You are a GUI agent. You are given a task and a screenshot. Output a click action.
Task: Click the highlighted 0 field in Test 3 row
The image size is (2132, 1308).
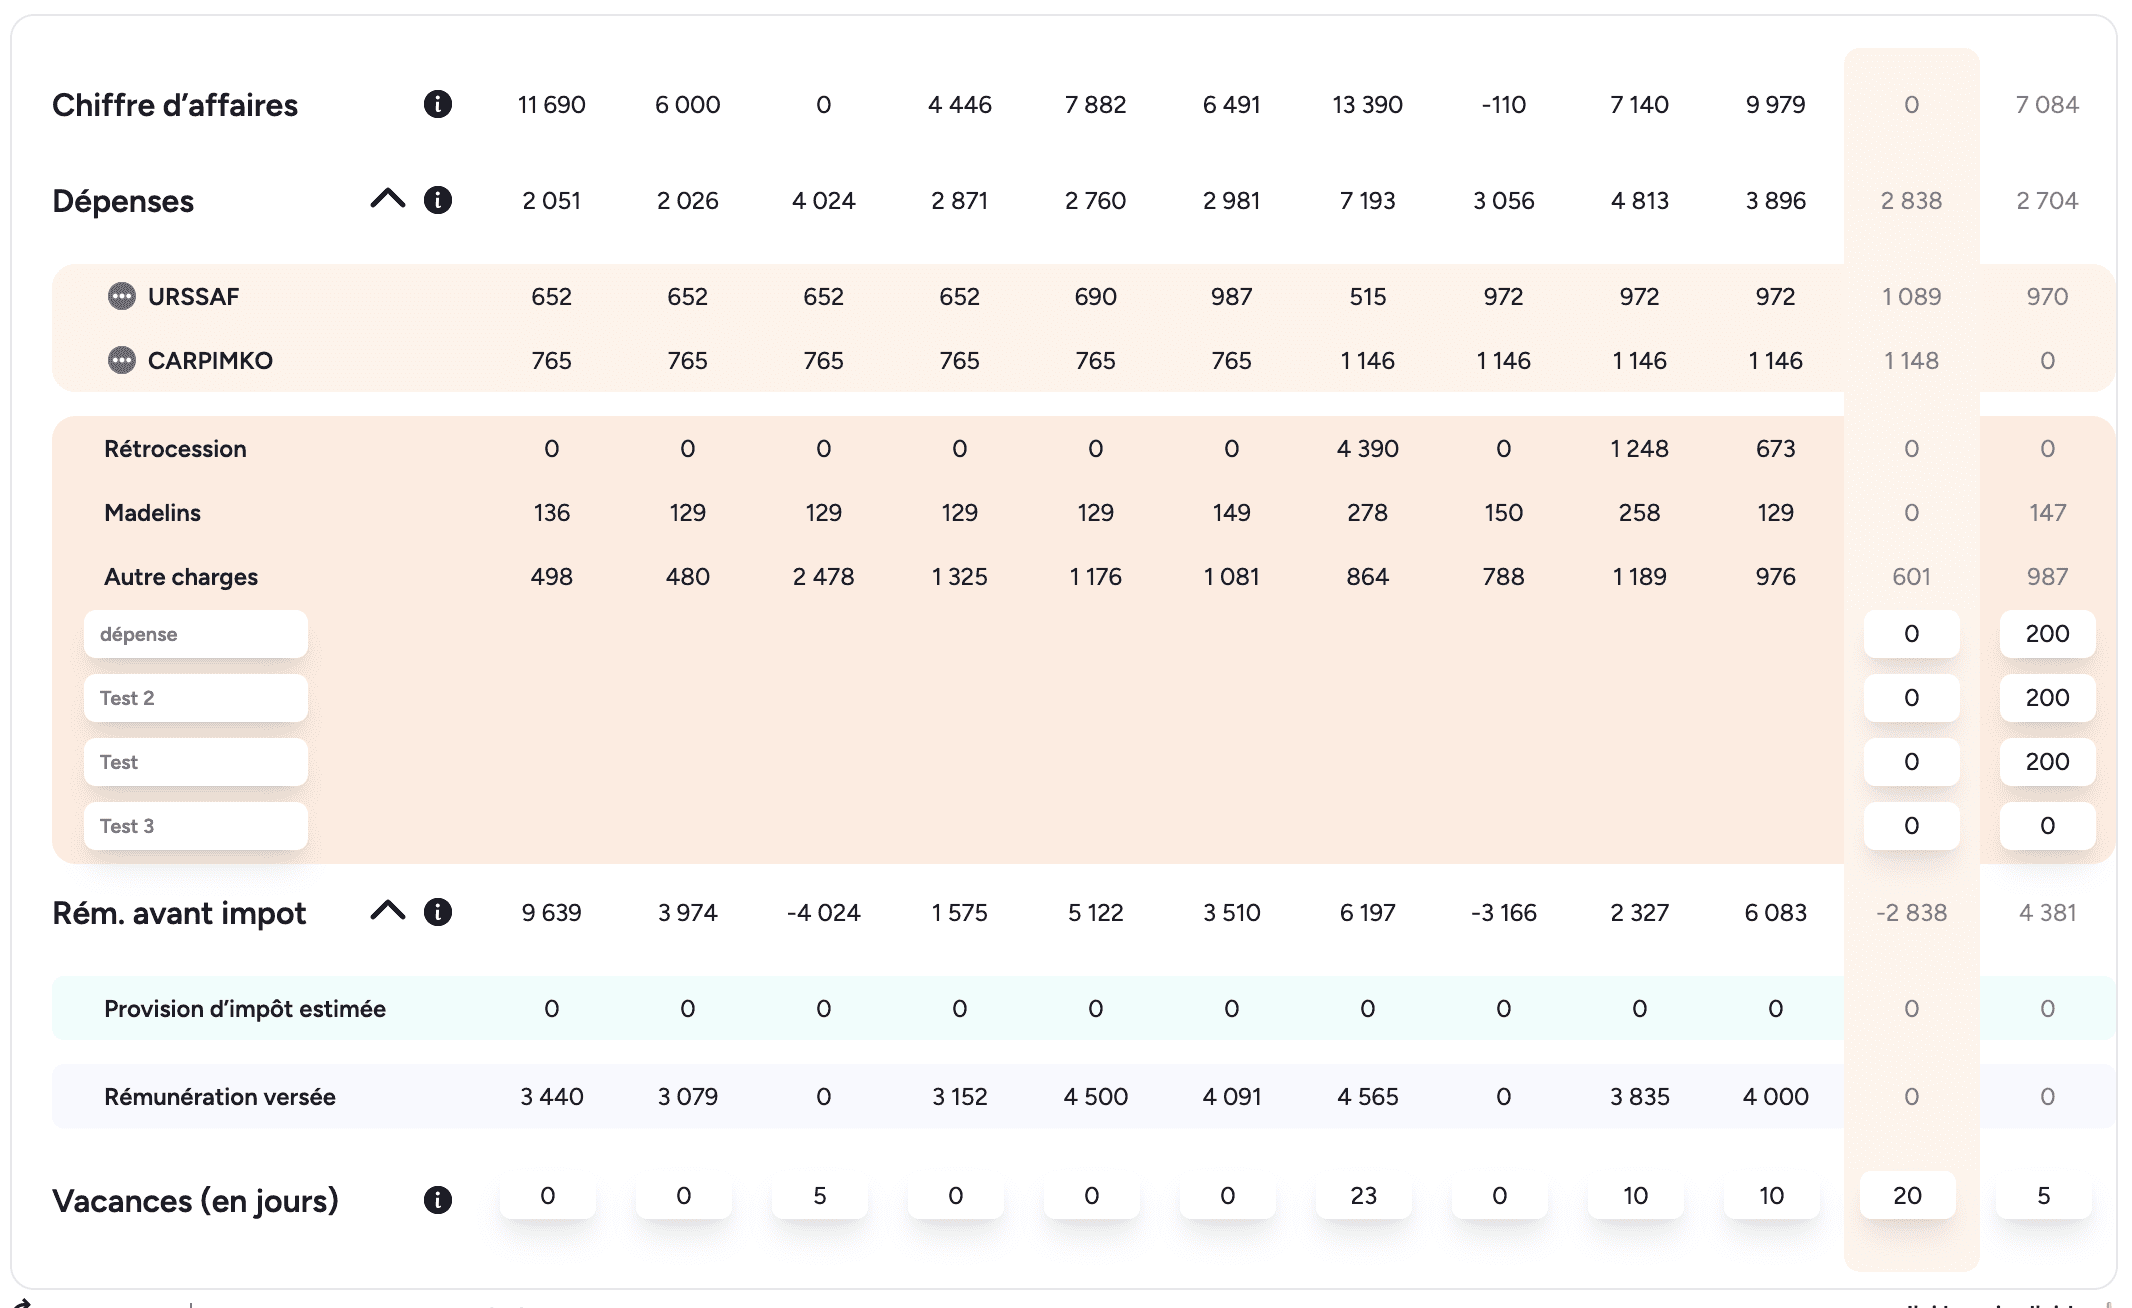(x=1910, y=826)
